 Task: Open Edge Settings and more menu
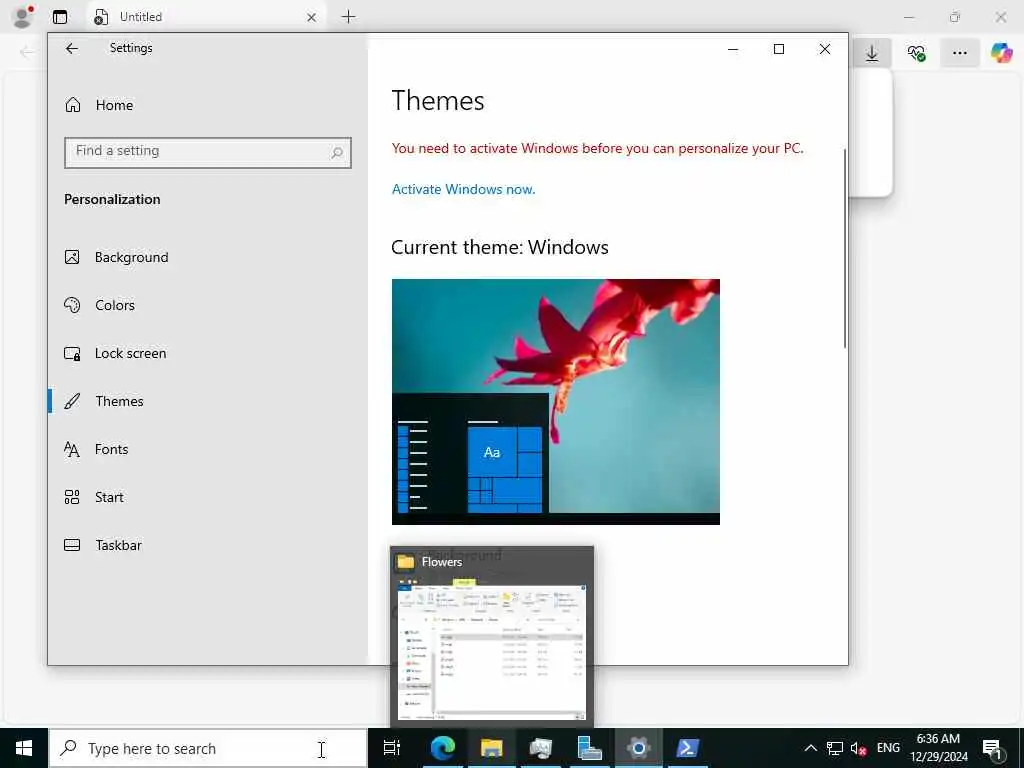(x=959, y=53)
